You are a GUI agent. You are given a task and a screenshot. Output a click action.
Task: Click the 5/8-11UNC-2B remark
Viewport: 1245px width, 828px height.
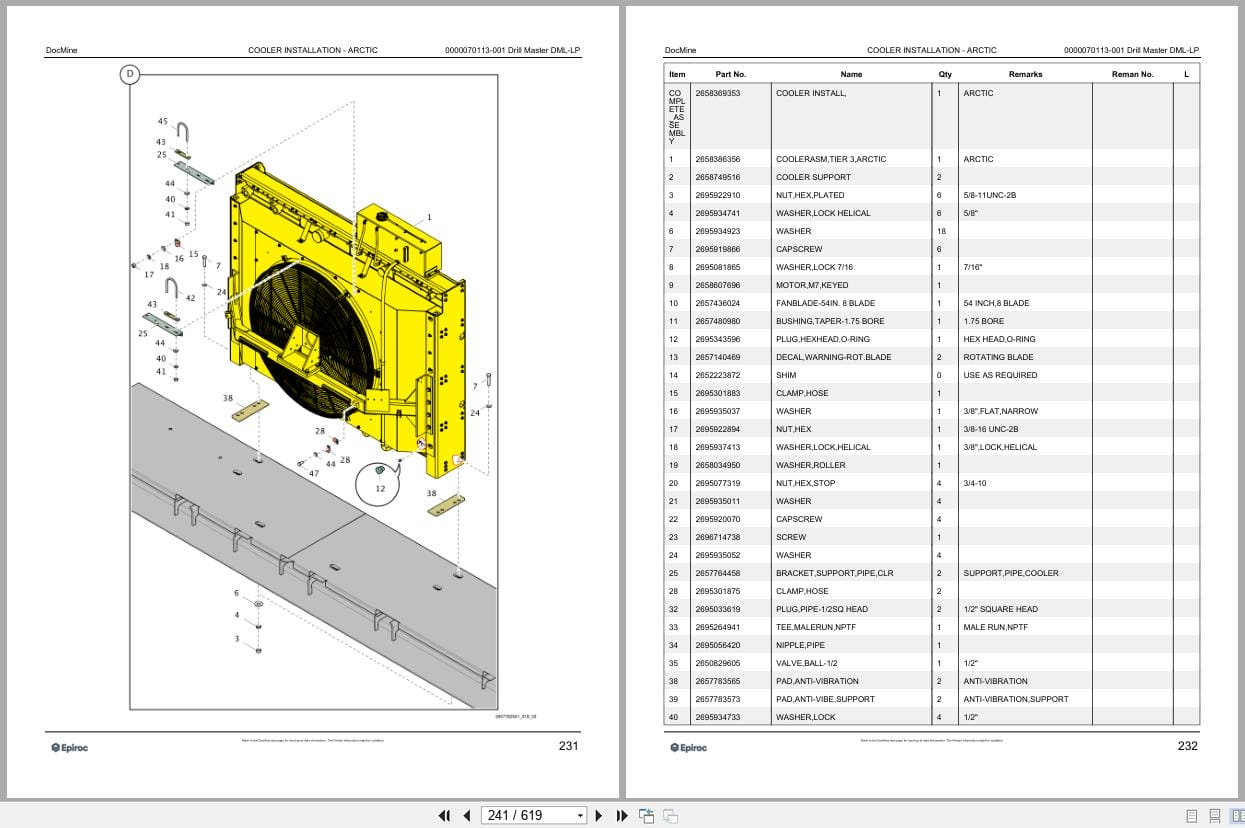pos(989,195)
